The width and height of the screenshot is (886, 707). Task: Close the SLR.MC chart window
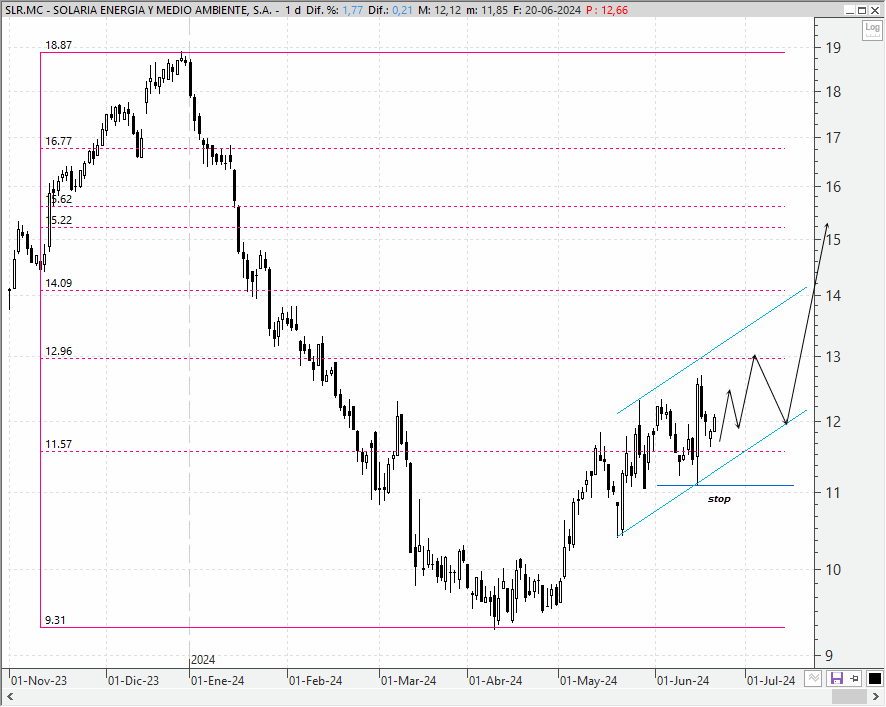click(875, 10)
